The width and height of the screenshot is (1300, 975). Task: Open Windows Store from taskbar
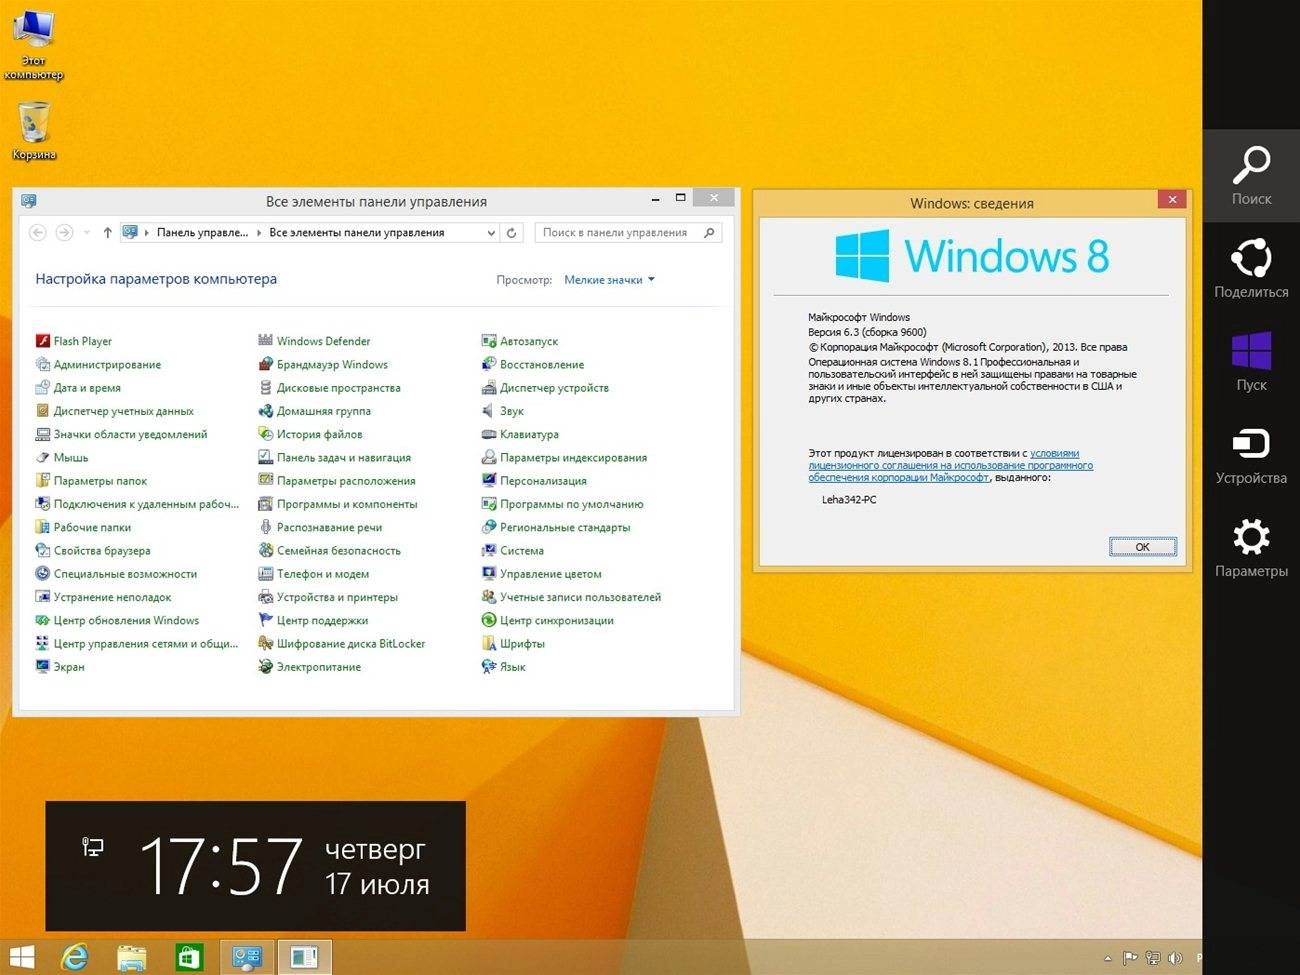click(x=189, y=957)
